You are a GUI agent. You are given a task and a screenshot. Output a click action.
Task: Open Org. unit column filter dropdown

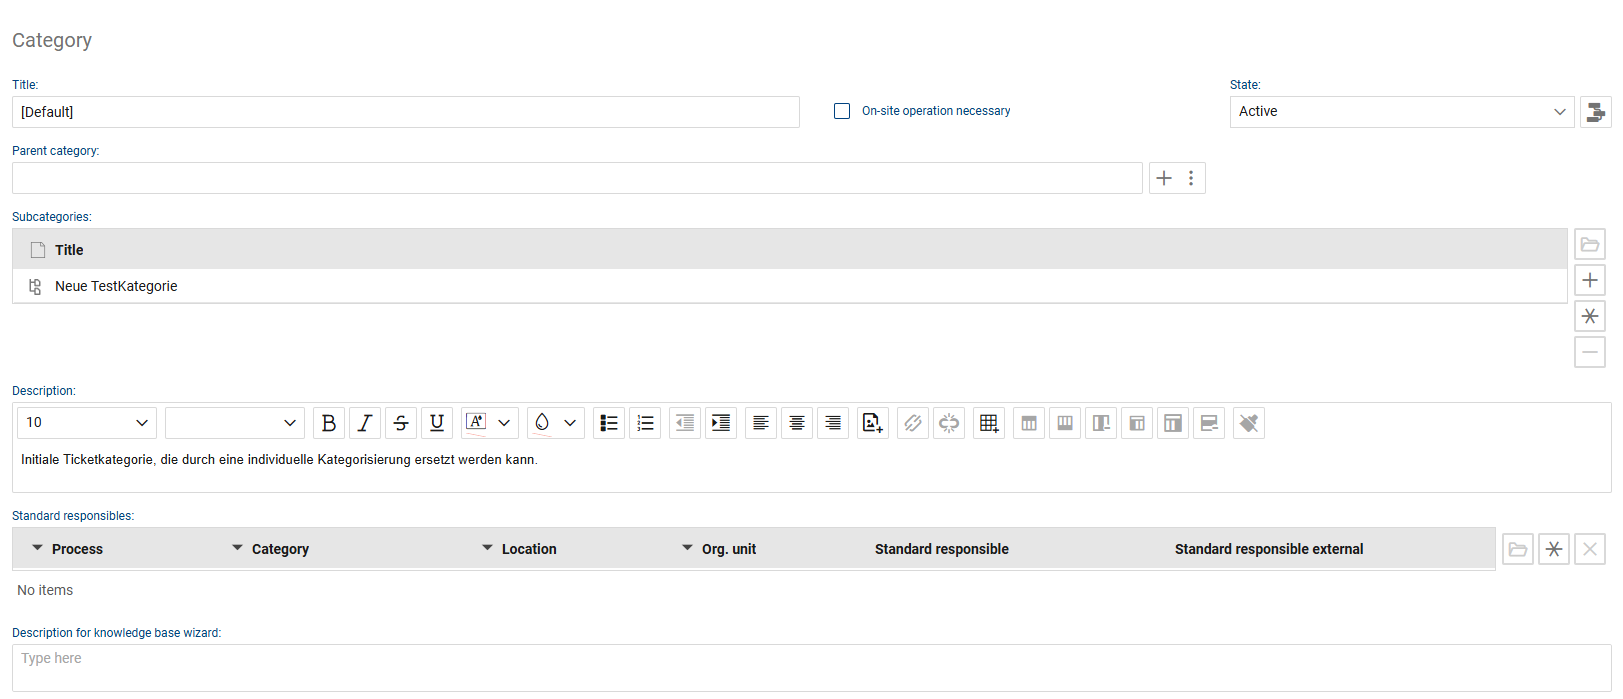(x=687, y=548)
